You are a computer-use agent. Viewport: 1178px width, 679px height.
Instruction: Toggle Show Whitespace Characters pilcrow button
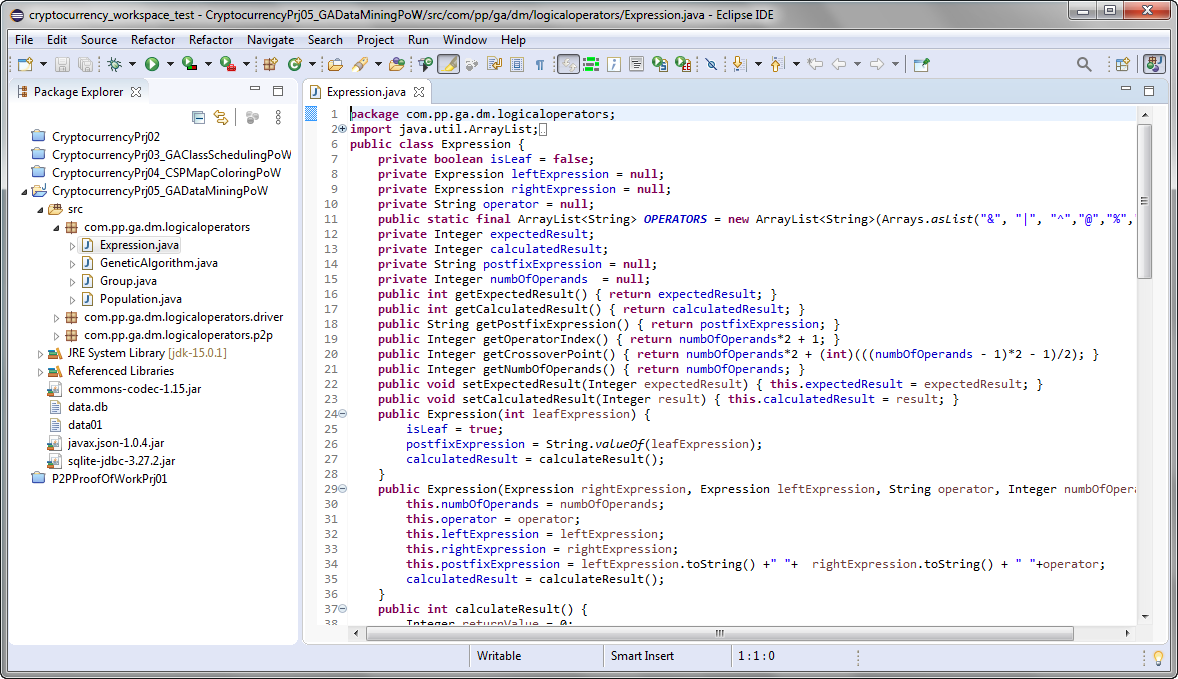[x=540, y=64]
